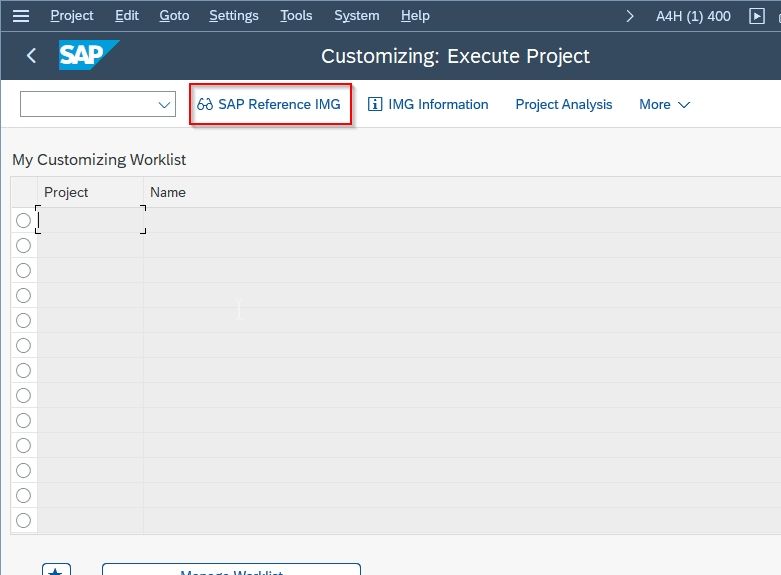The width and height of the screenshot is (781, 575).
Task: Click the My Customizing Worklist heading
Action: pyautogui.click(x=99, y=159)
